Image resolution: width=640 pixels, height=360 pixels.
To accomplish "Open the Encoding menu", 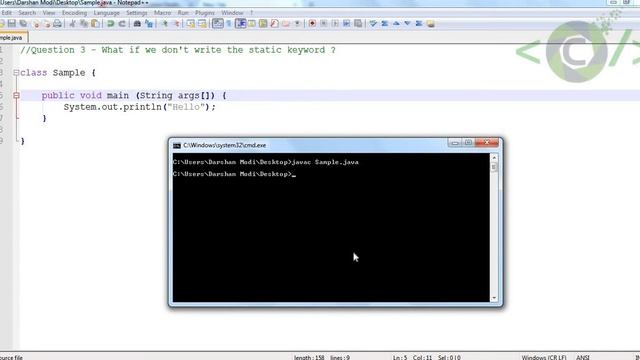I will coord(74,13).
